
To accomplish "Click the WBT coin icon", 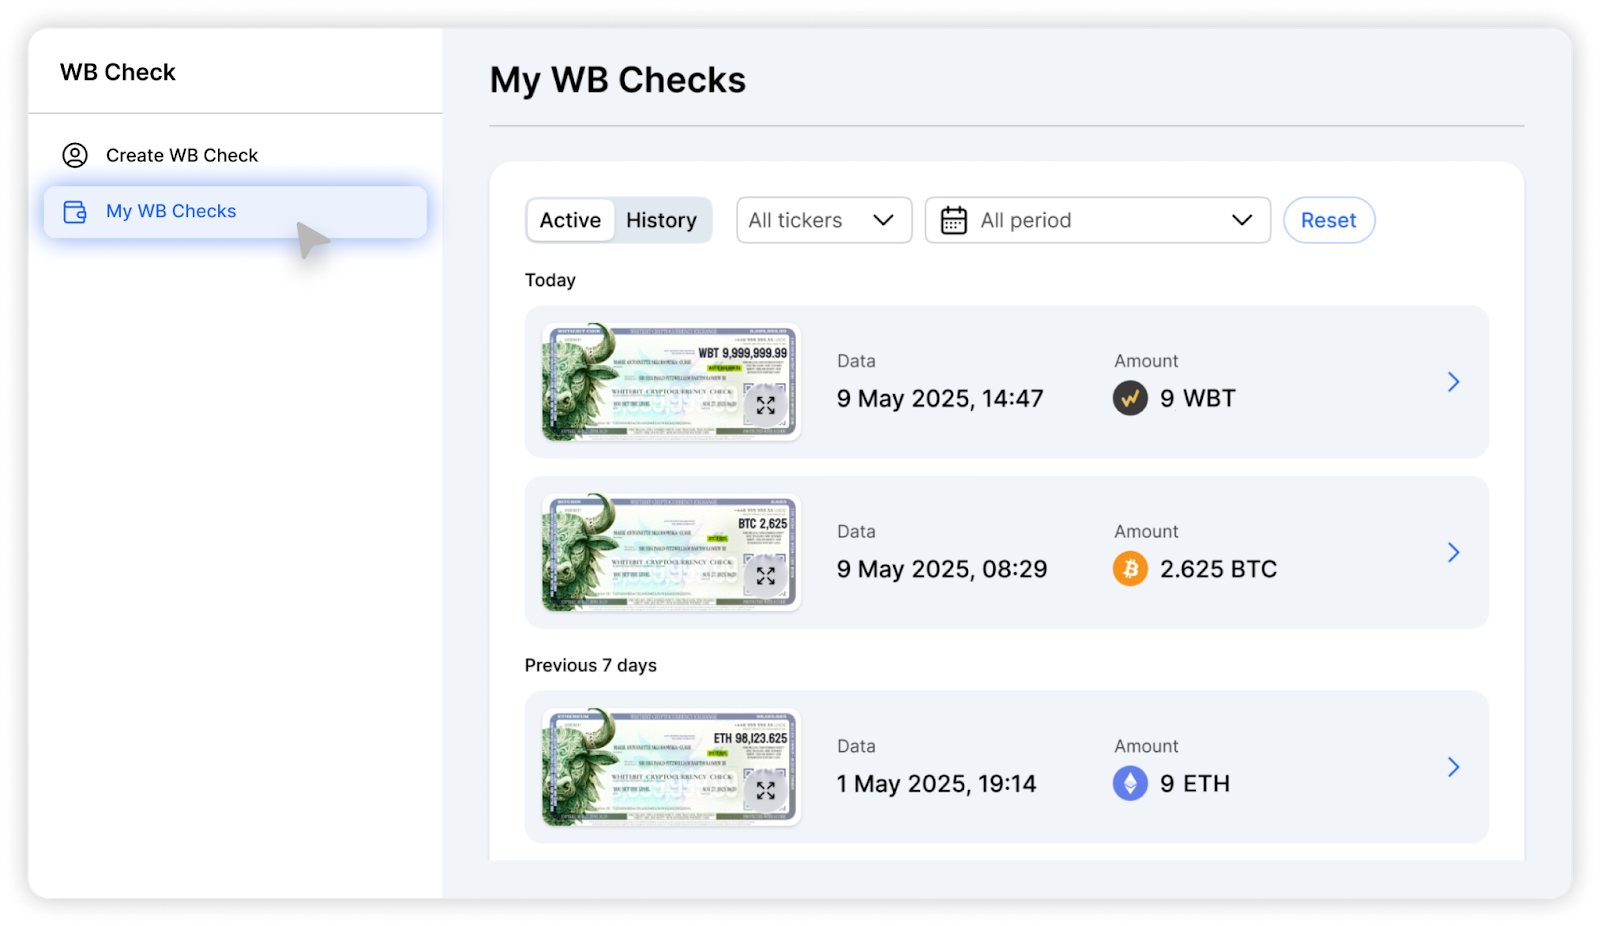I will point(1130,398).
